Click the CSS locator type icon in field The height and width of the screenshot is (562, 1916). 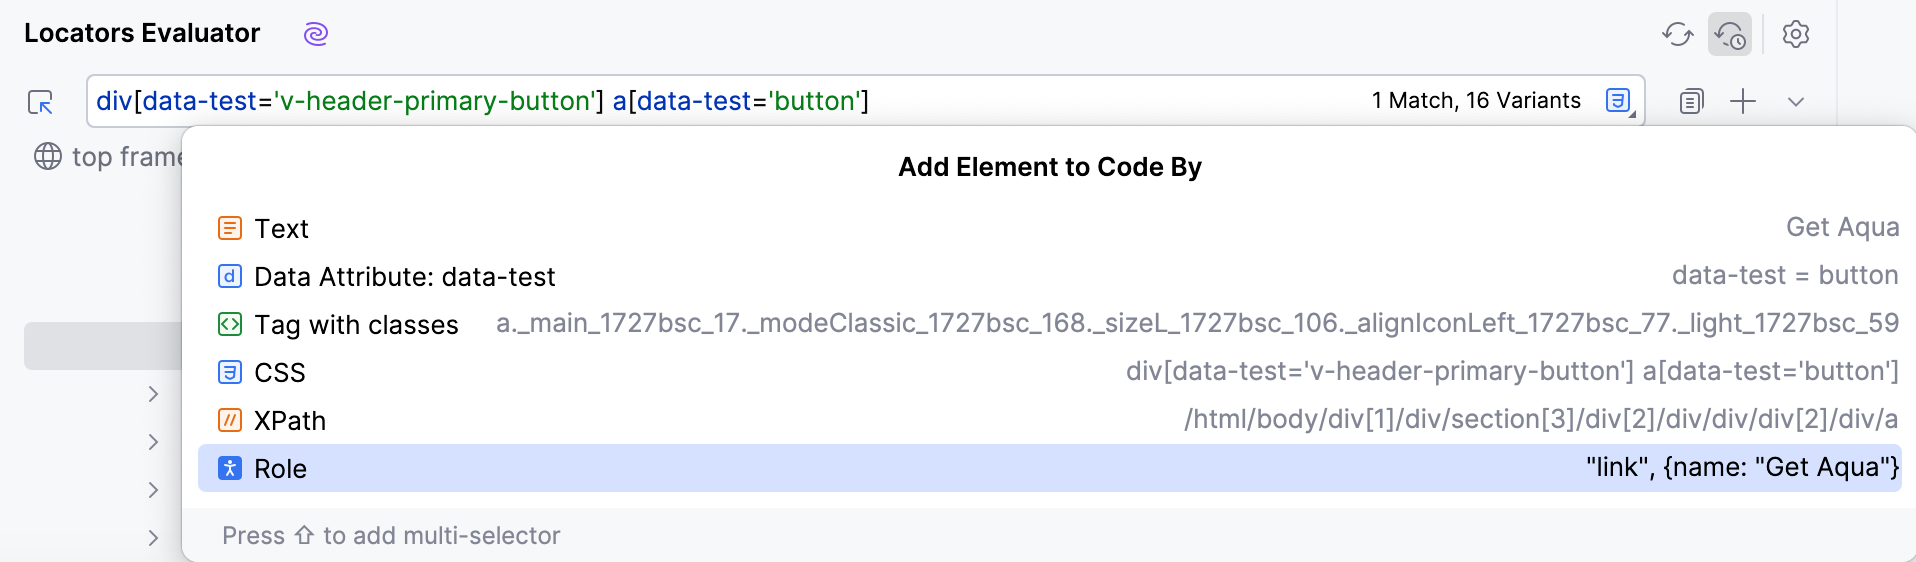click(x=1619, y=101)
